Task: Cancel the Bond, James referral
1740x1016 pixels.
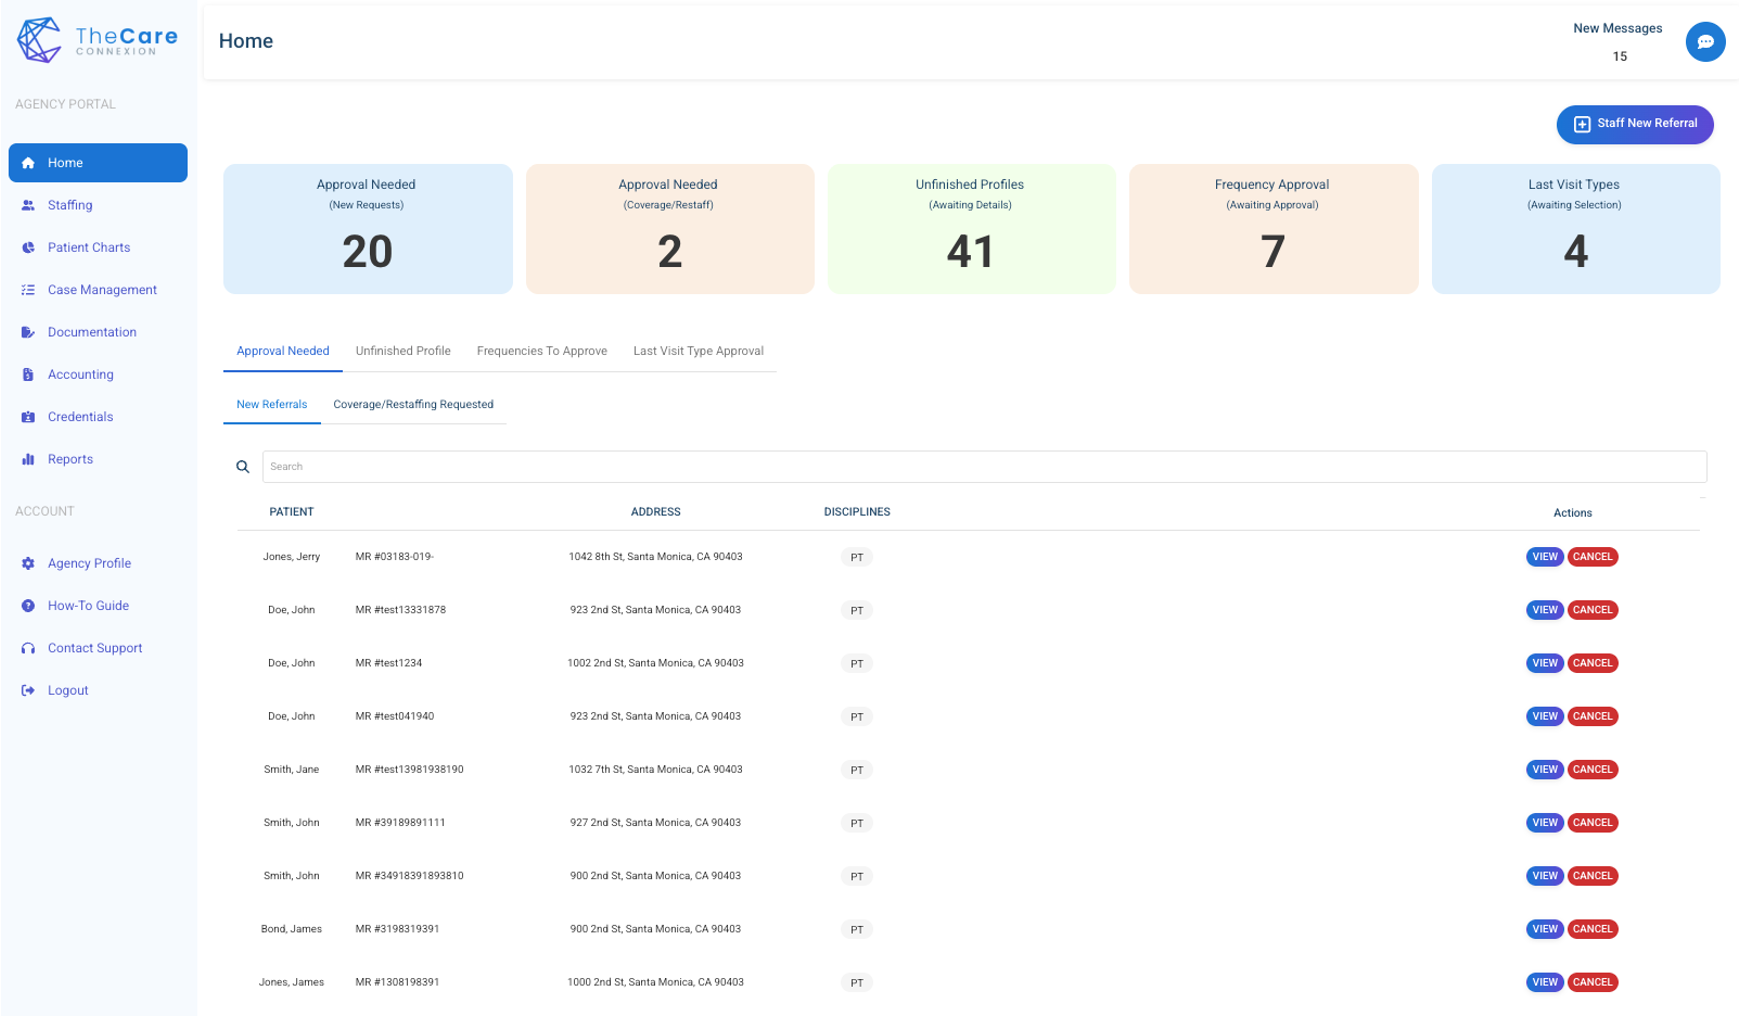Action: pos(1592,929)
